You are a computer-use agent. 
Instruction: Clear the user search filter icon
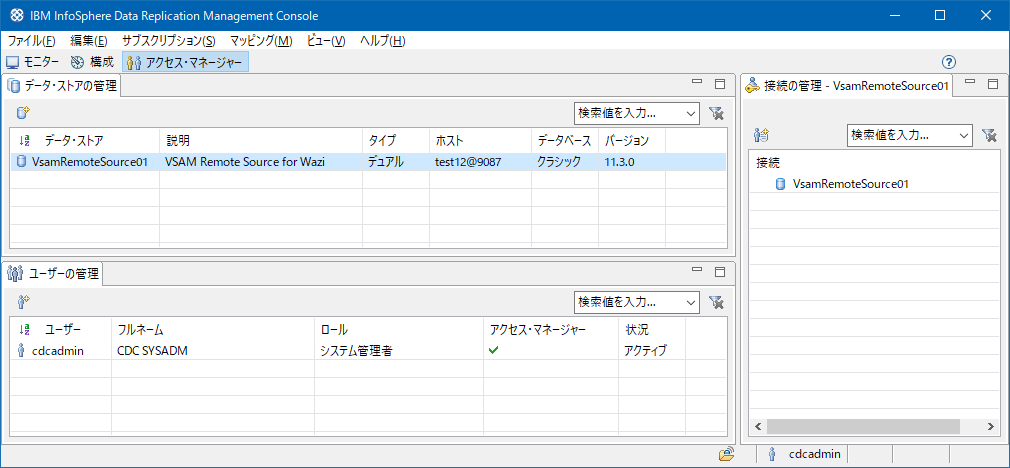tap(716, 301)
